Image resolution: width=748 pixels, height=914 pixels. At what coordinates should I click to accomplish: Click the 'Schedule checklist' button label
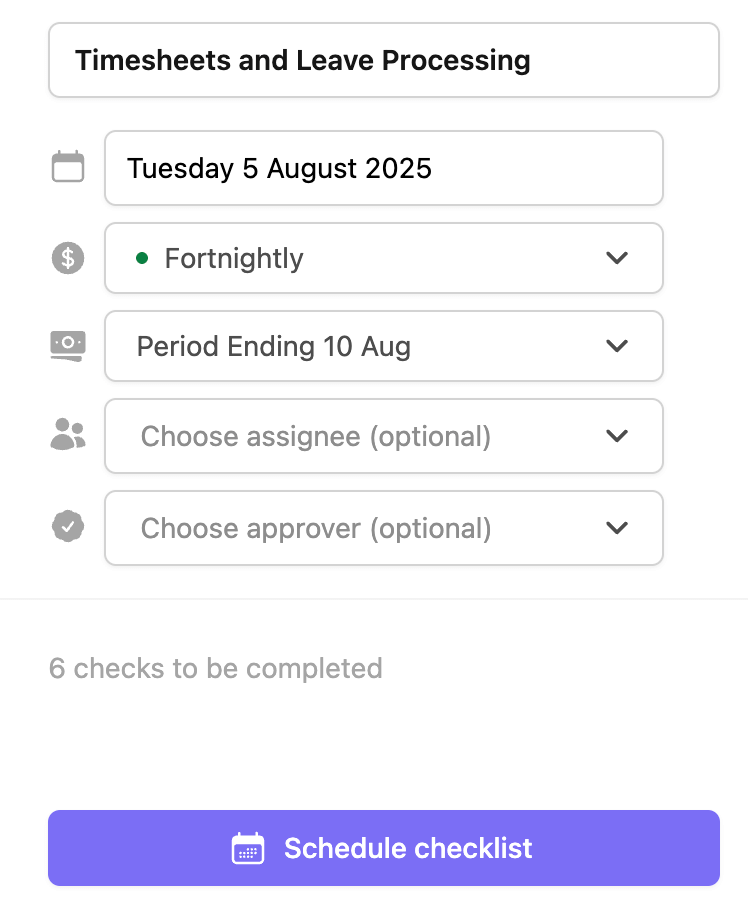coord(408,848)
